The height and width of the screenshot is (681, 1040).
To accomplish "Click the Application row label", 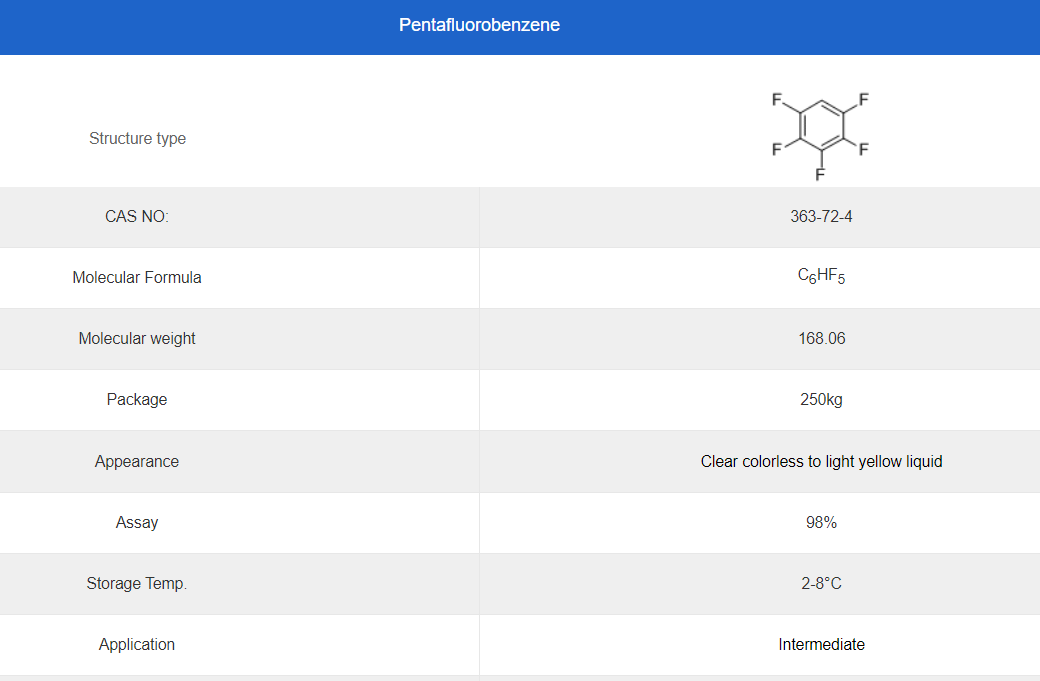I will [x=137, y=645].
